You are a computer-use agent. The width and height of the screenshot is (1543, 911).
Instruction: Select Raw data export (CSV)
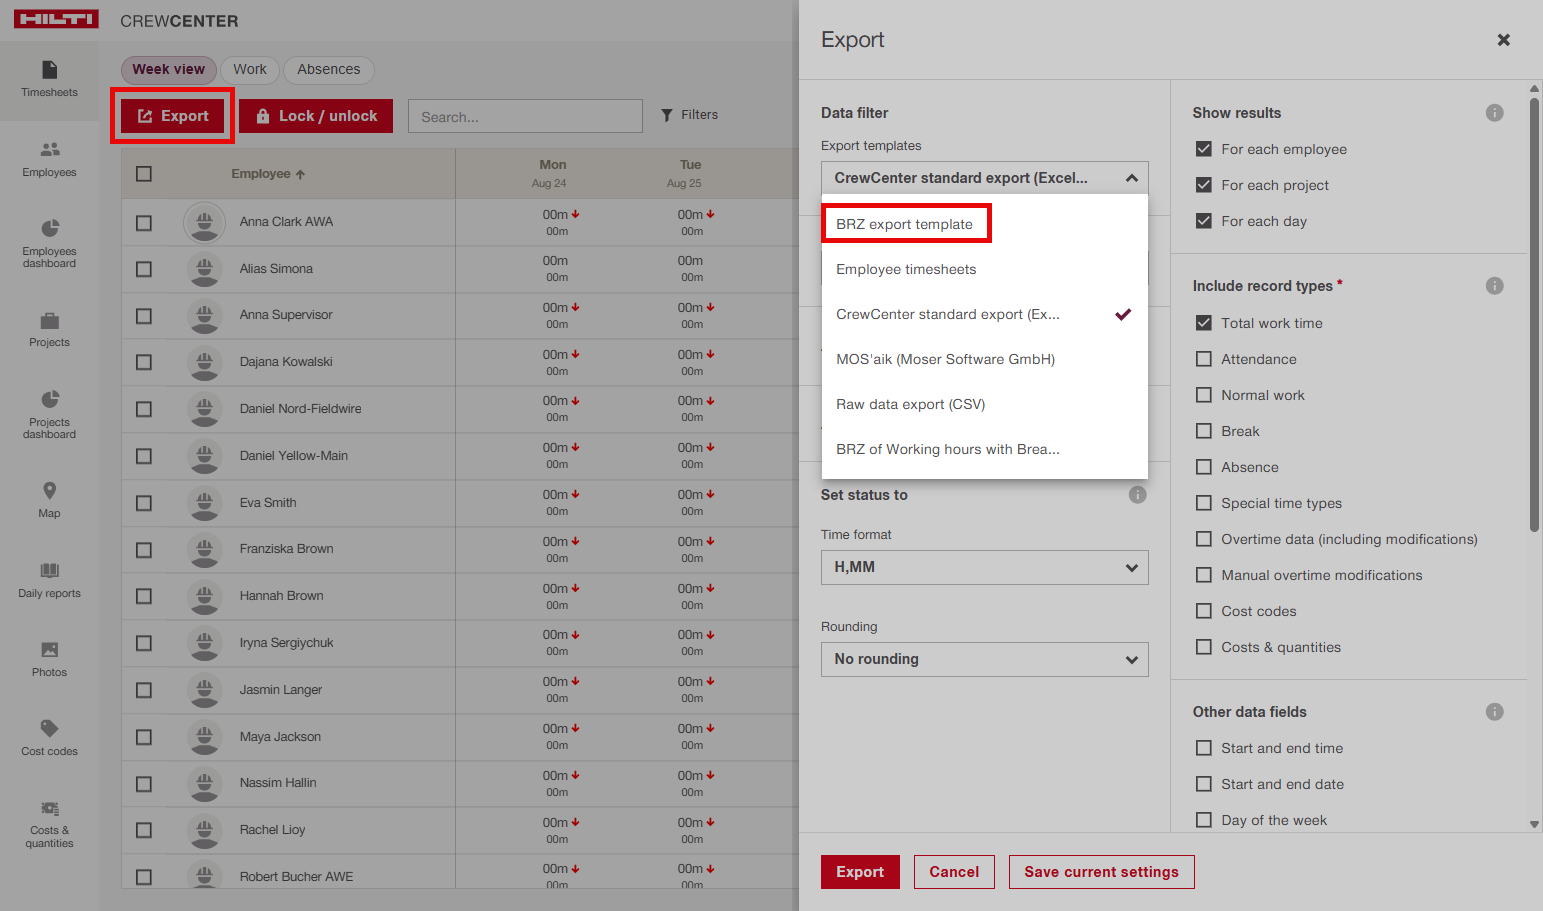[984, 404]
